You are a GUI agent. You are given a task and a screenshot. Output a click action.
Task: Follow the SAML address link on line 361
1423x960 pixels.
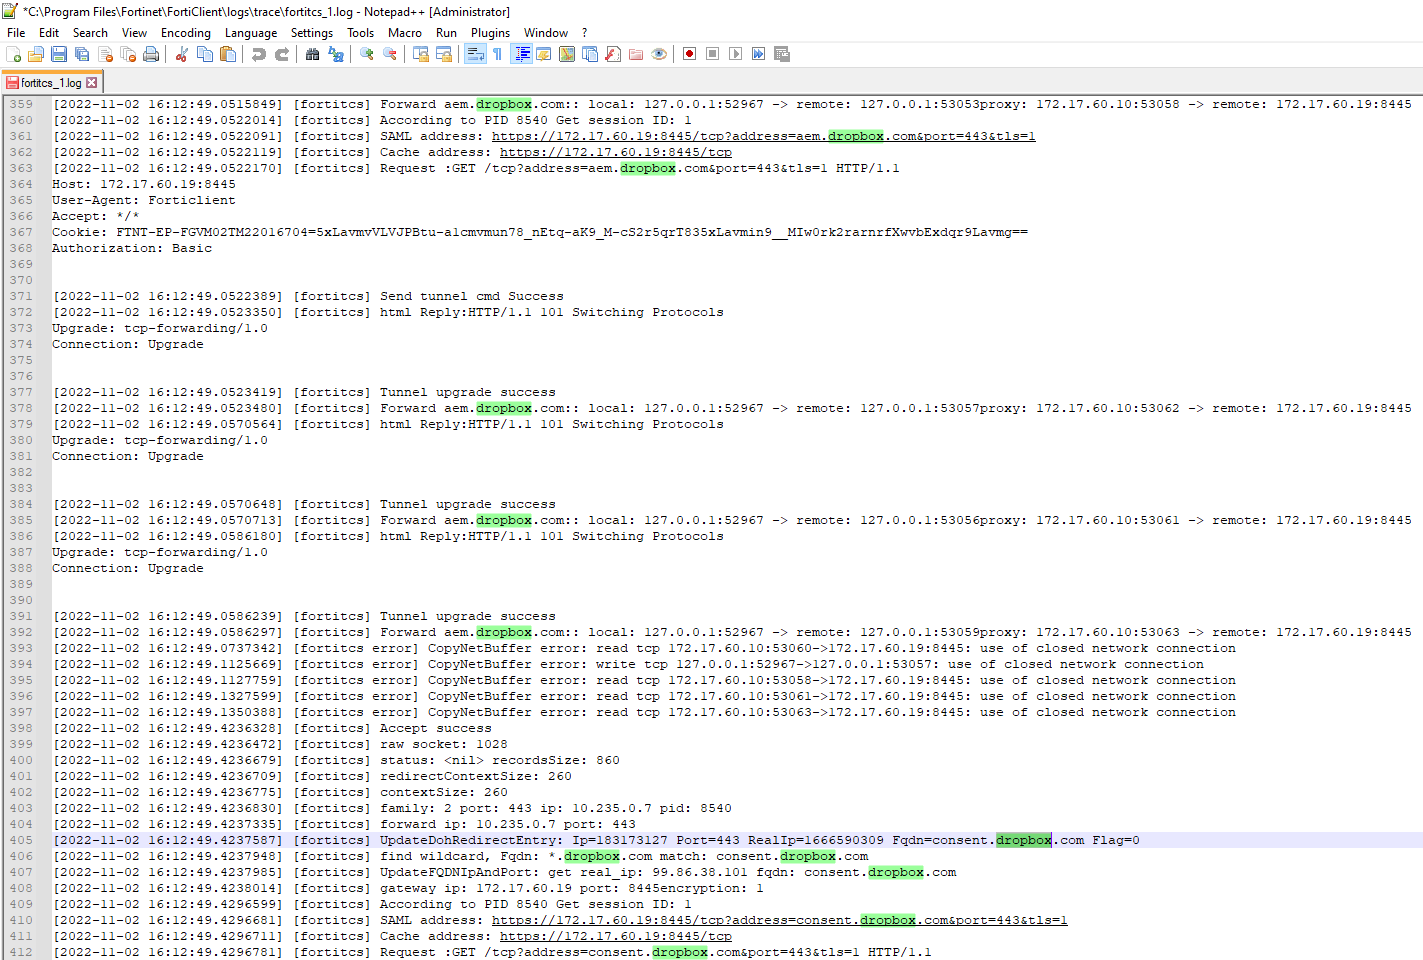763,136
